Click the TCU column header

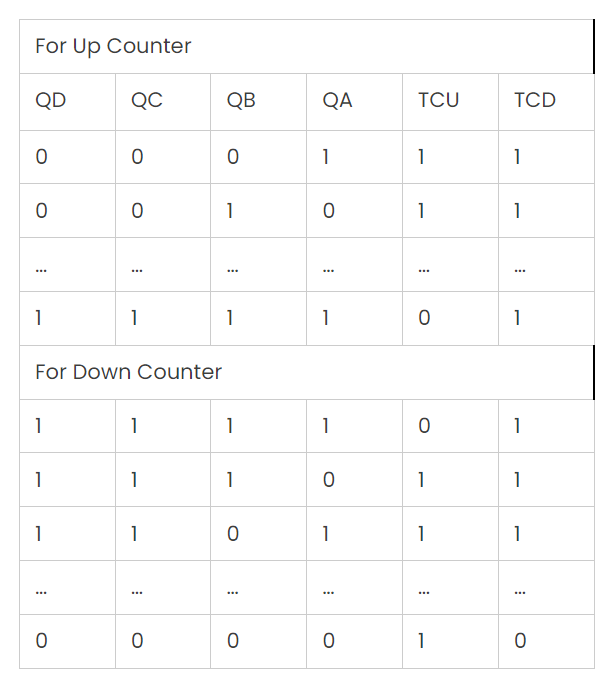[x=450, y=102]
